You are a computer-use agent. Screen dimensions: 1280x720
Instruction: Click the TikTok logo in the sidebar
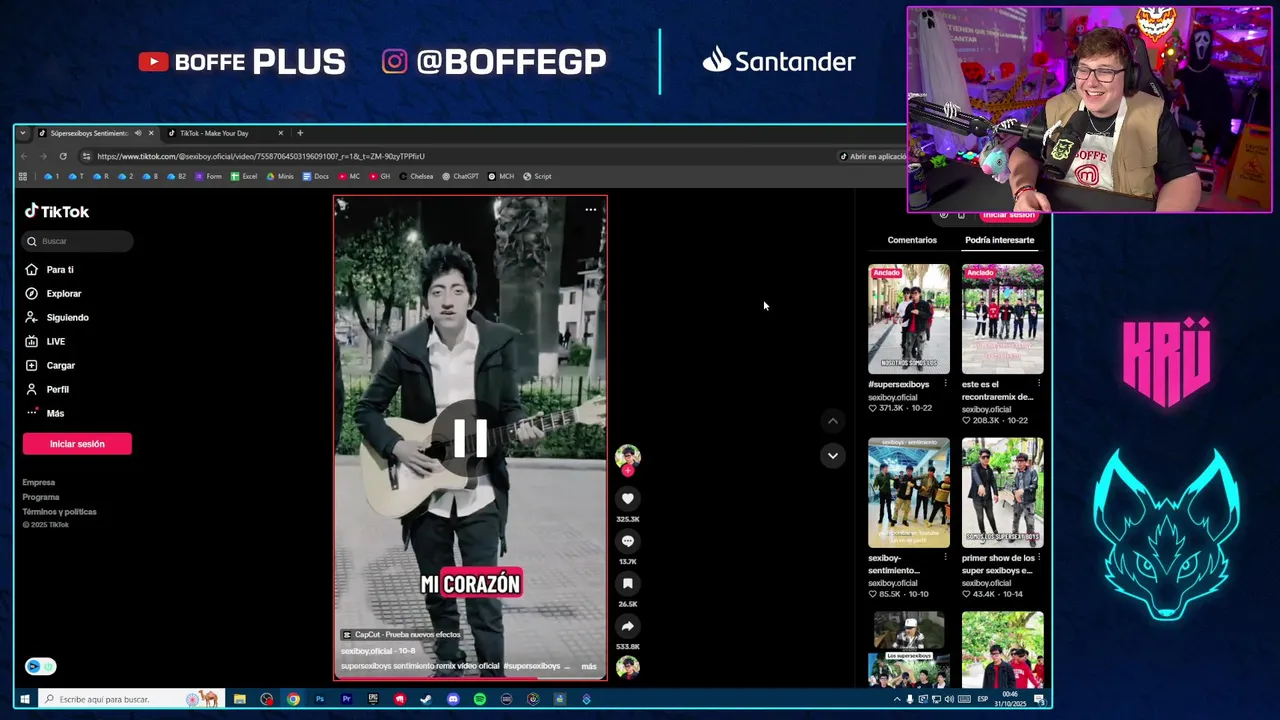pyautogui.click(x=57, y=211)
